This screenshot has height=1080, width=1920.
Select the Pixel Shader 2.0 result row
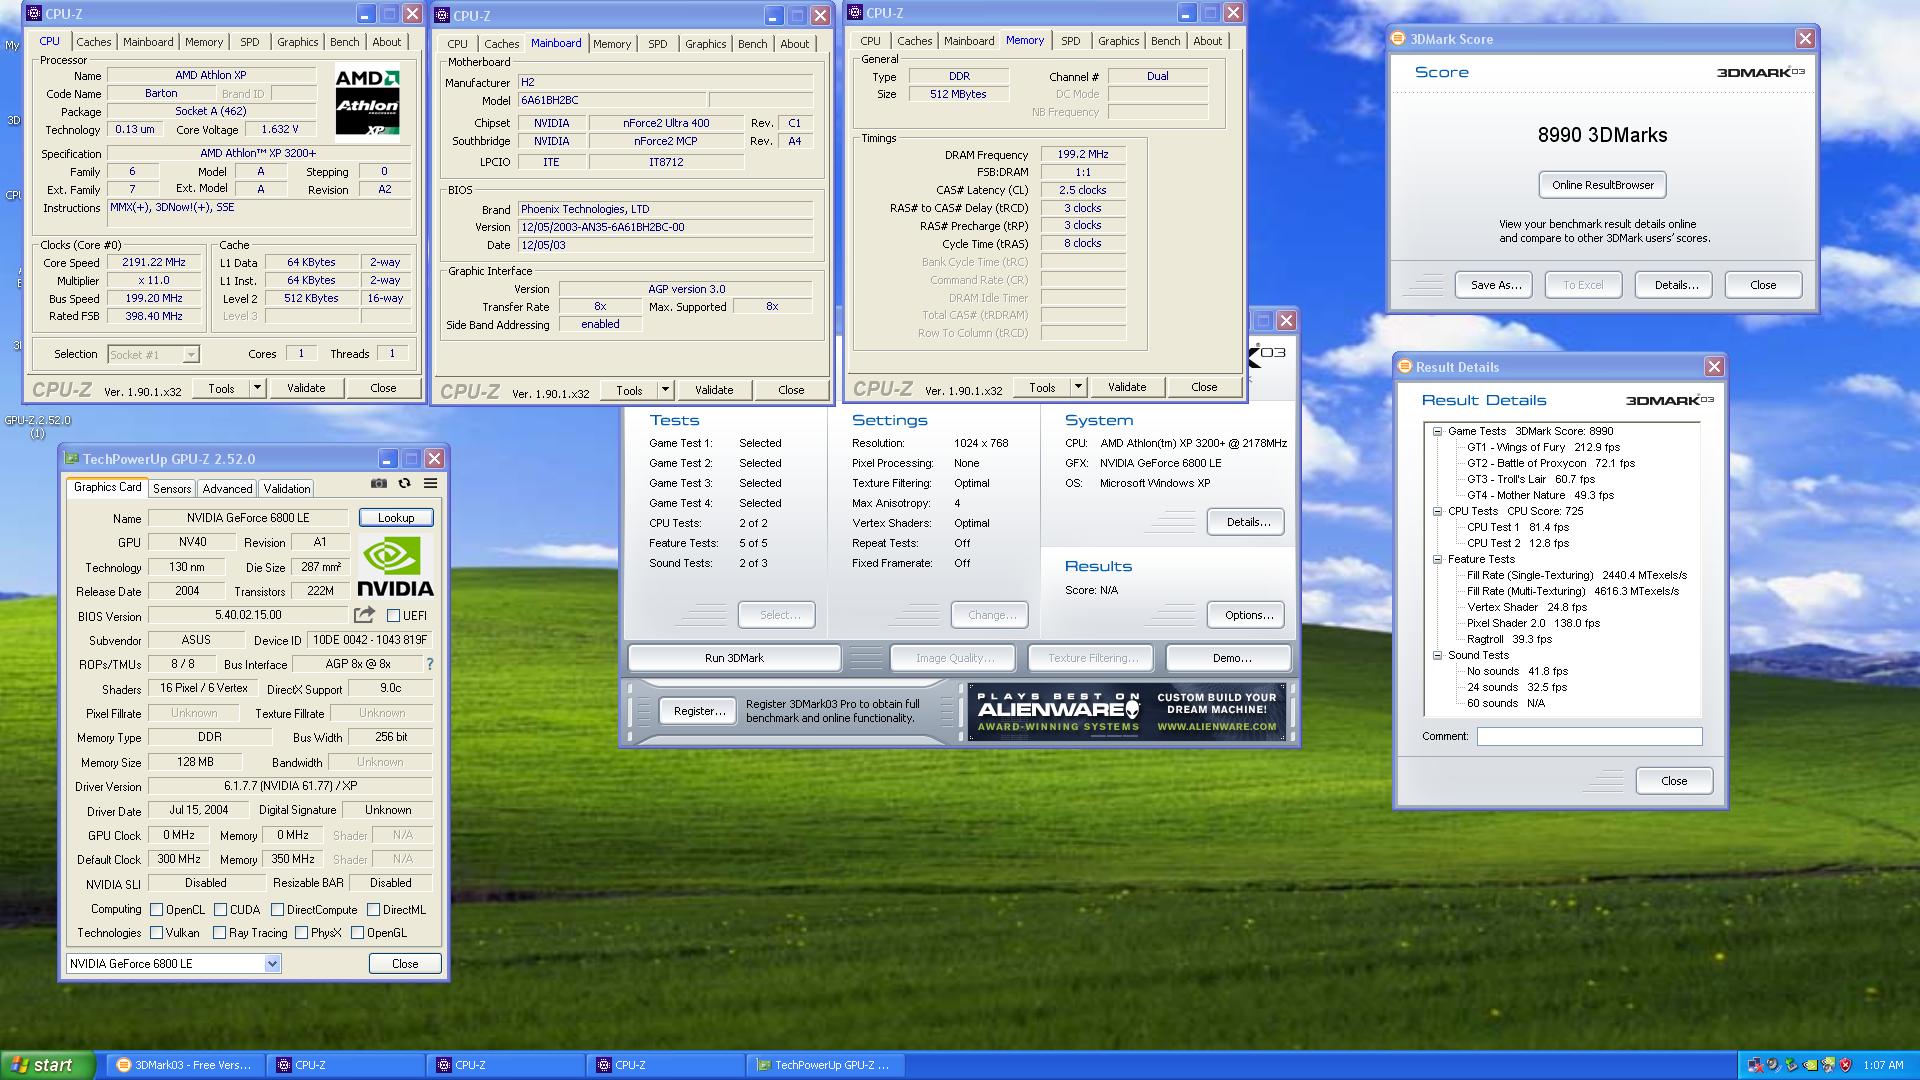(x=1533, y=623)
